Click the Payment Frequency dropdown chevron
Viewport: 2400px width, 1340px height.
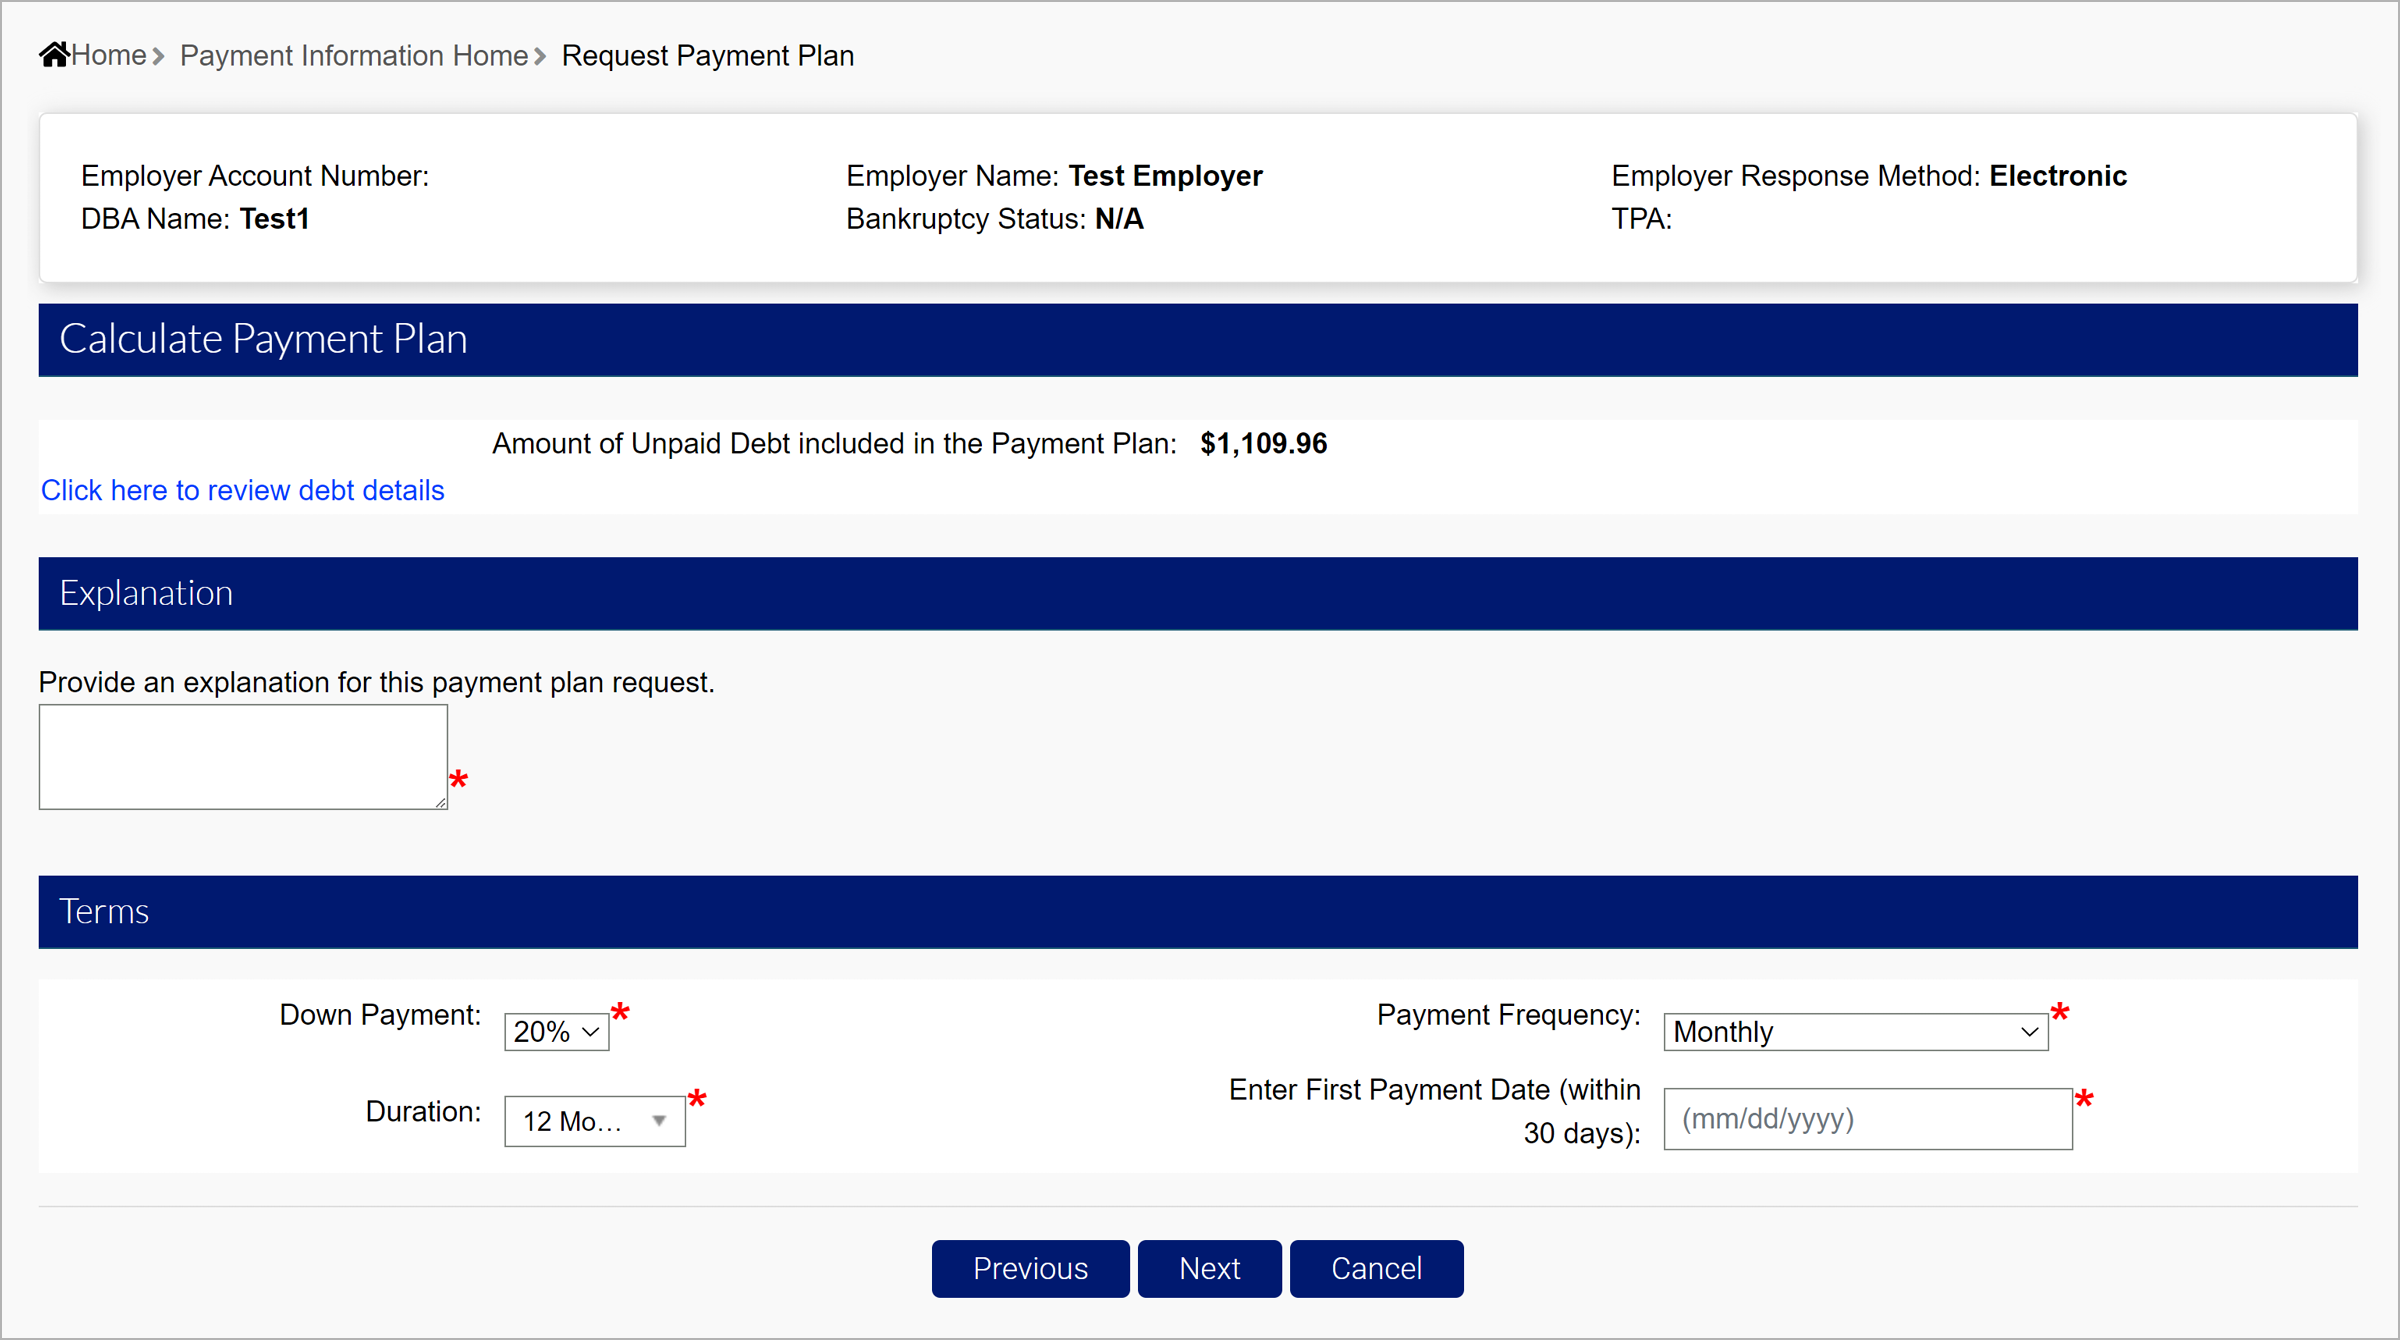(2027, 1032)
